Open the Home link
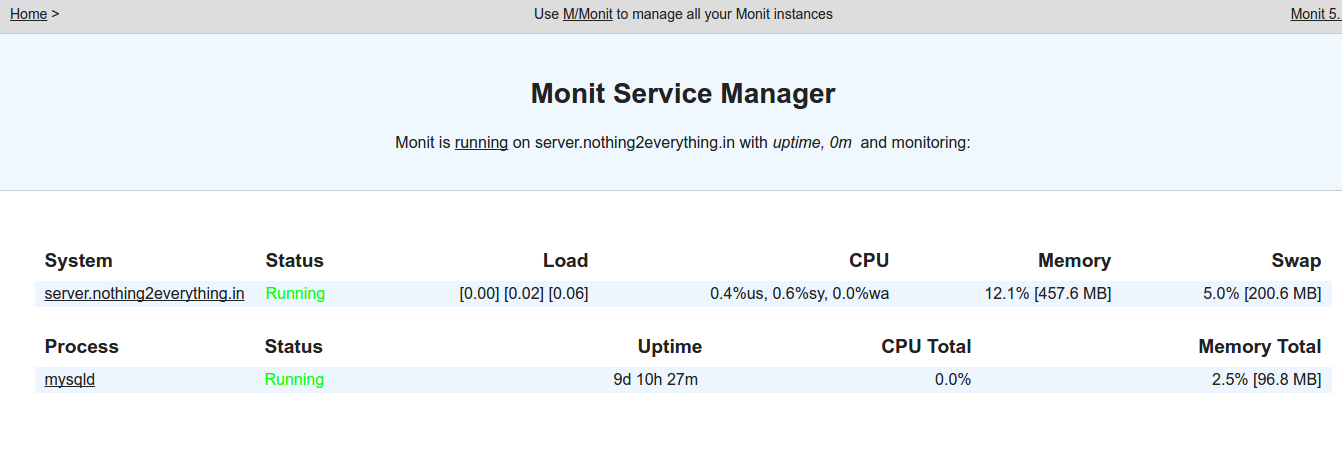The height and width of the screenshot is (452, 1342). [x=28, y=14]
